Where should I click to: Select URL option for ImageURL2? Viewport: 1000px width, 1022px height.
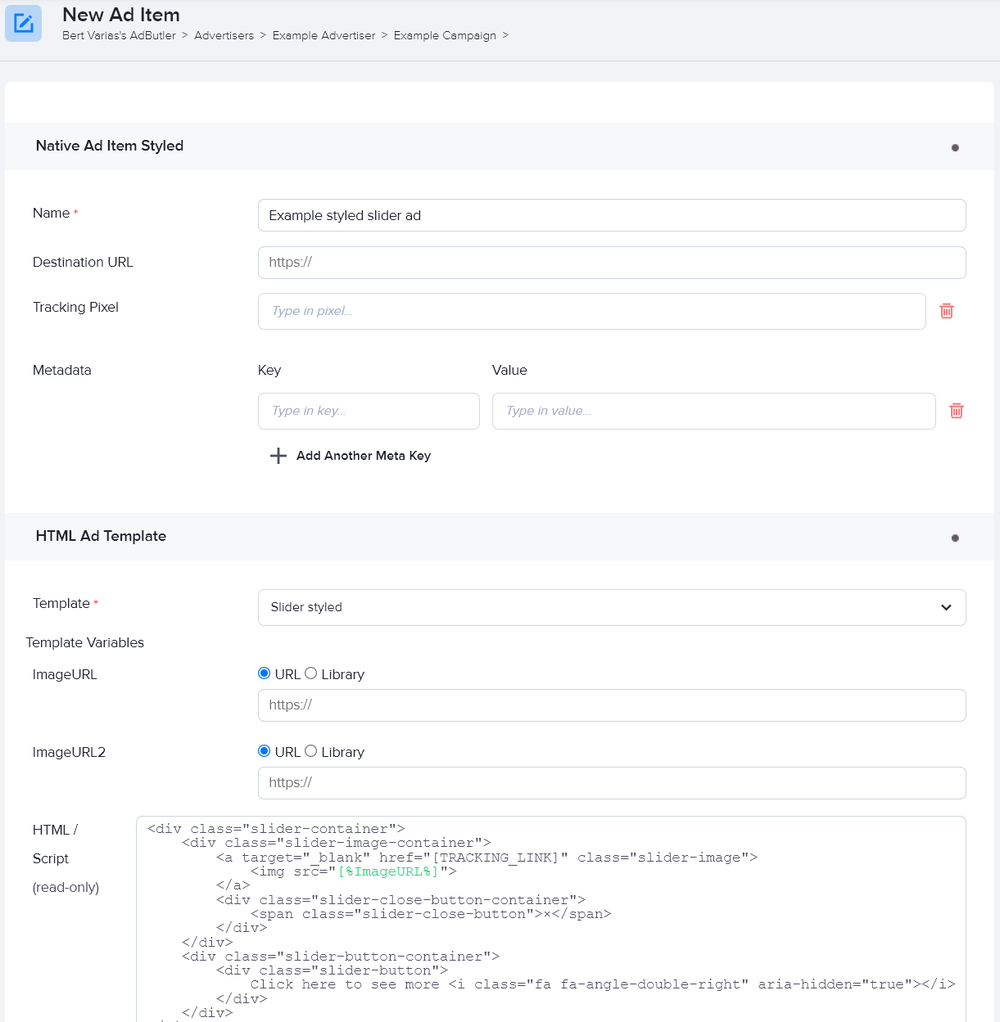264,751
